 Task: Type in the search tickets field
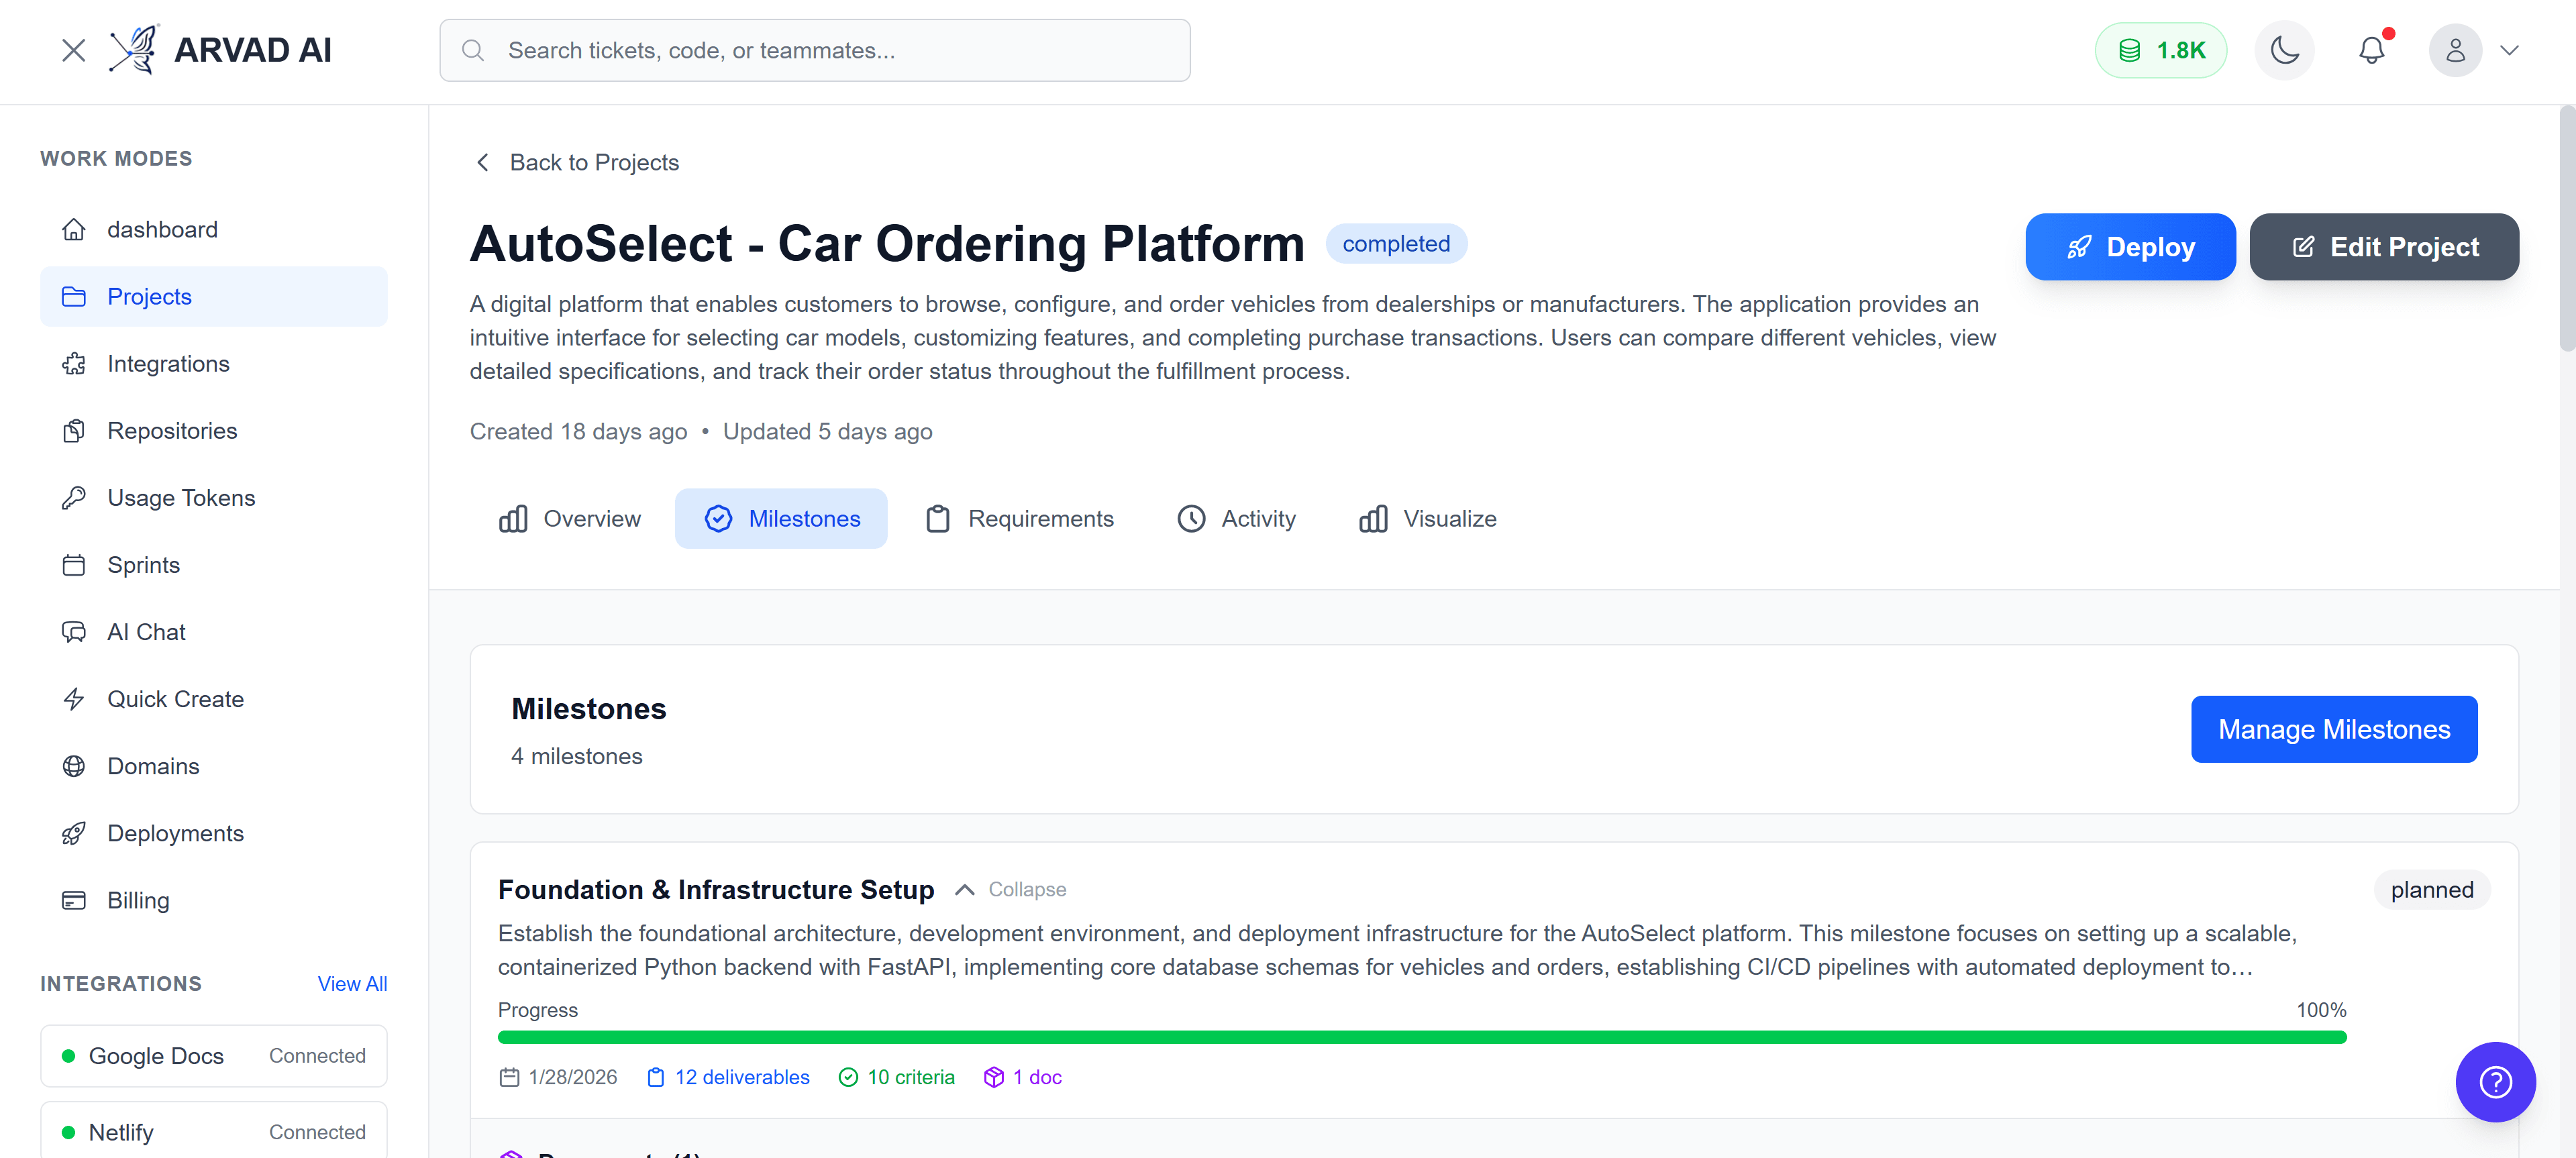(x=815, y=50)
